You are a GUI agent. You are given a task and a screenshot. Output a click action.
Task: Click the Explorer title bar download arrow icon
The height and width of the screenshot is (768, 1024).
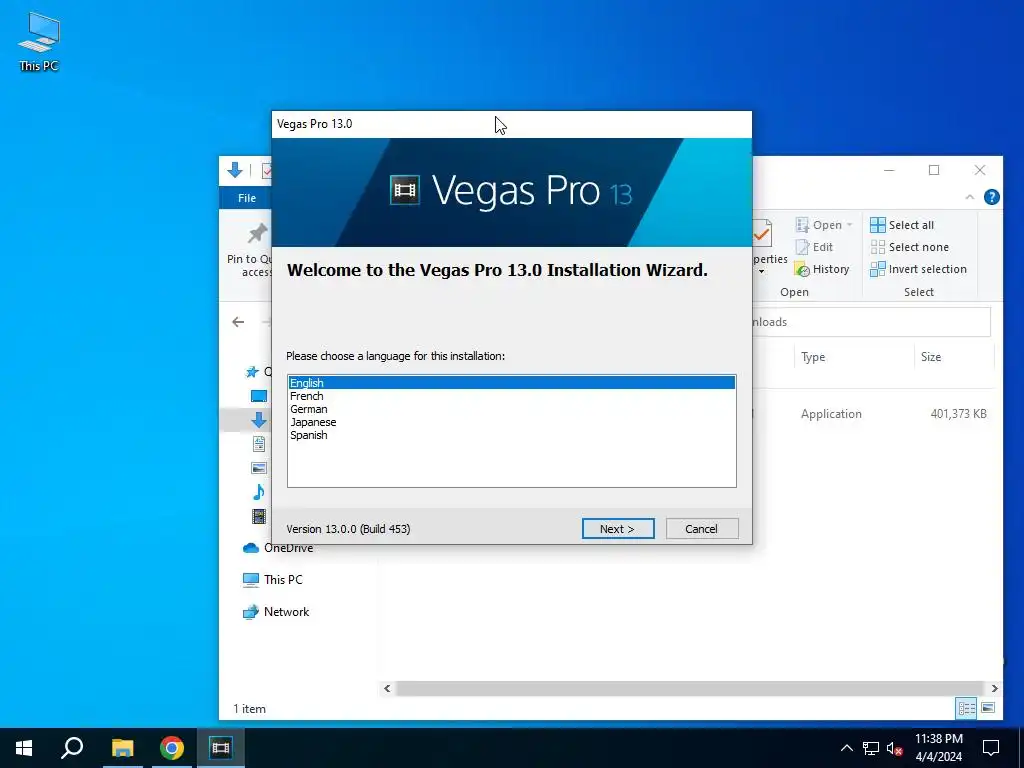click(235, 170)
